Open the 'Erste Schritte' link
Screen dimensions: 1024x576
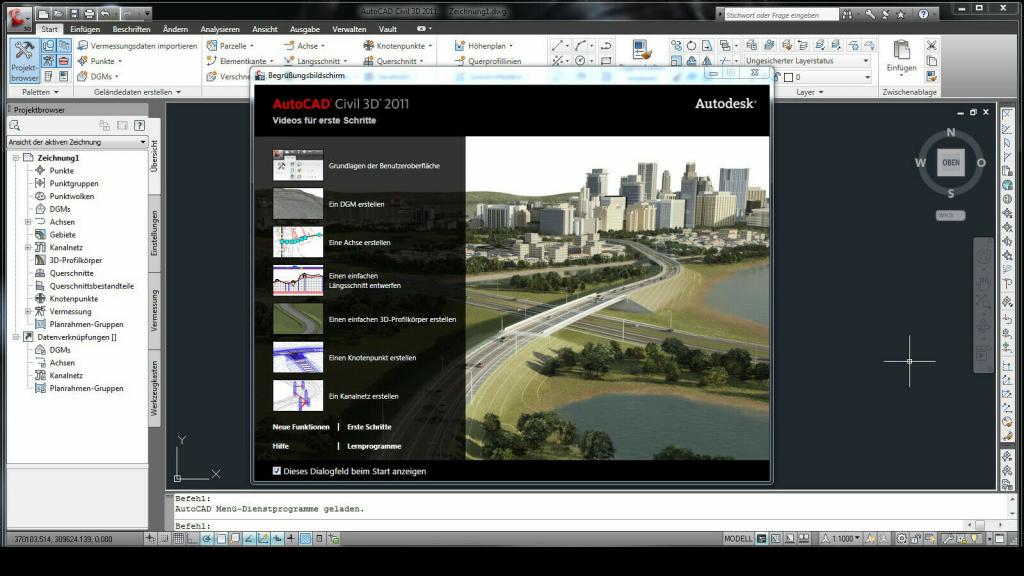[x=369, y=427]
